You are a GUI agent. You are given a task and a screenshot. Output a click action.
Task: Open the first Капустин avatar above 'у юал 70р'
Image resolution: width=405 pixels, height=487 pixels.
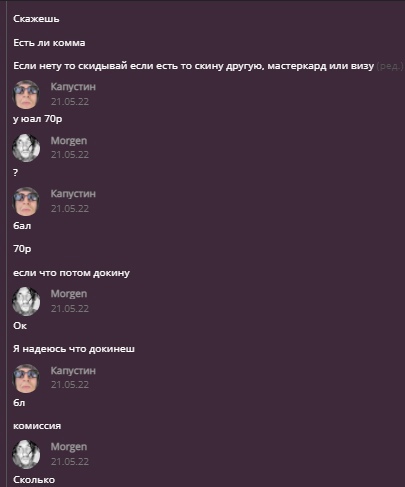tap(26, 94)
